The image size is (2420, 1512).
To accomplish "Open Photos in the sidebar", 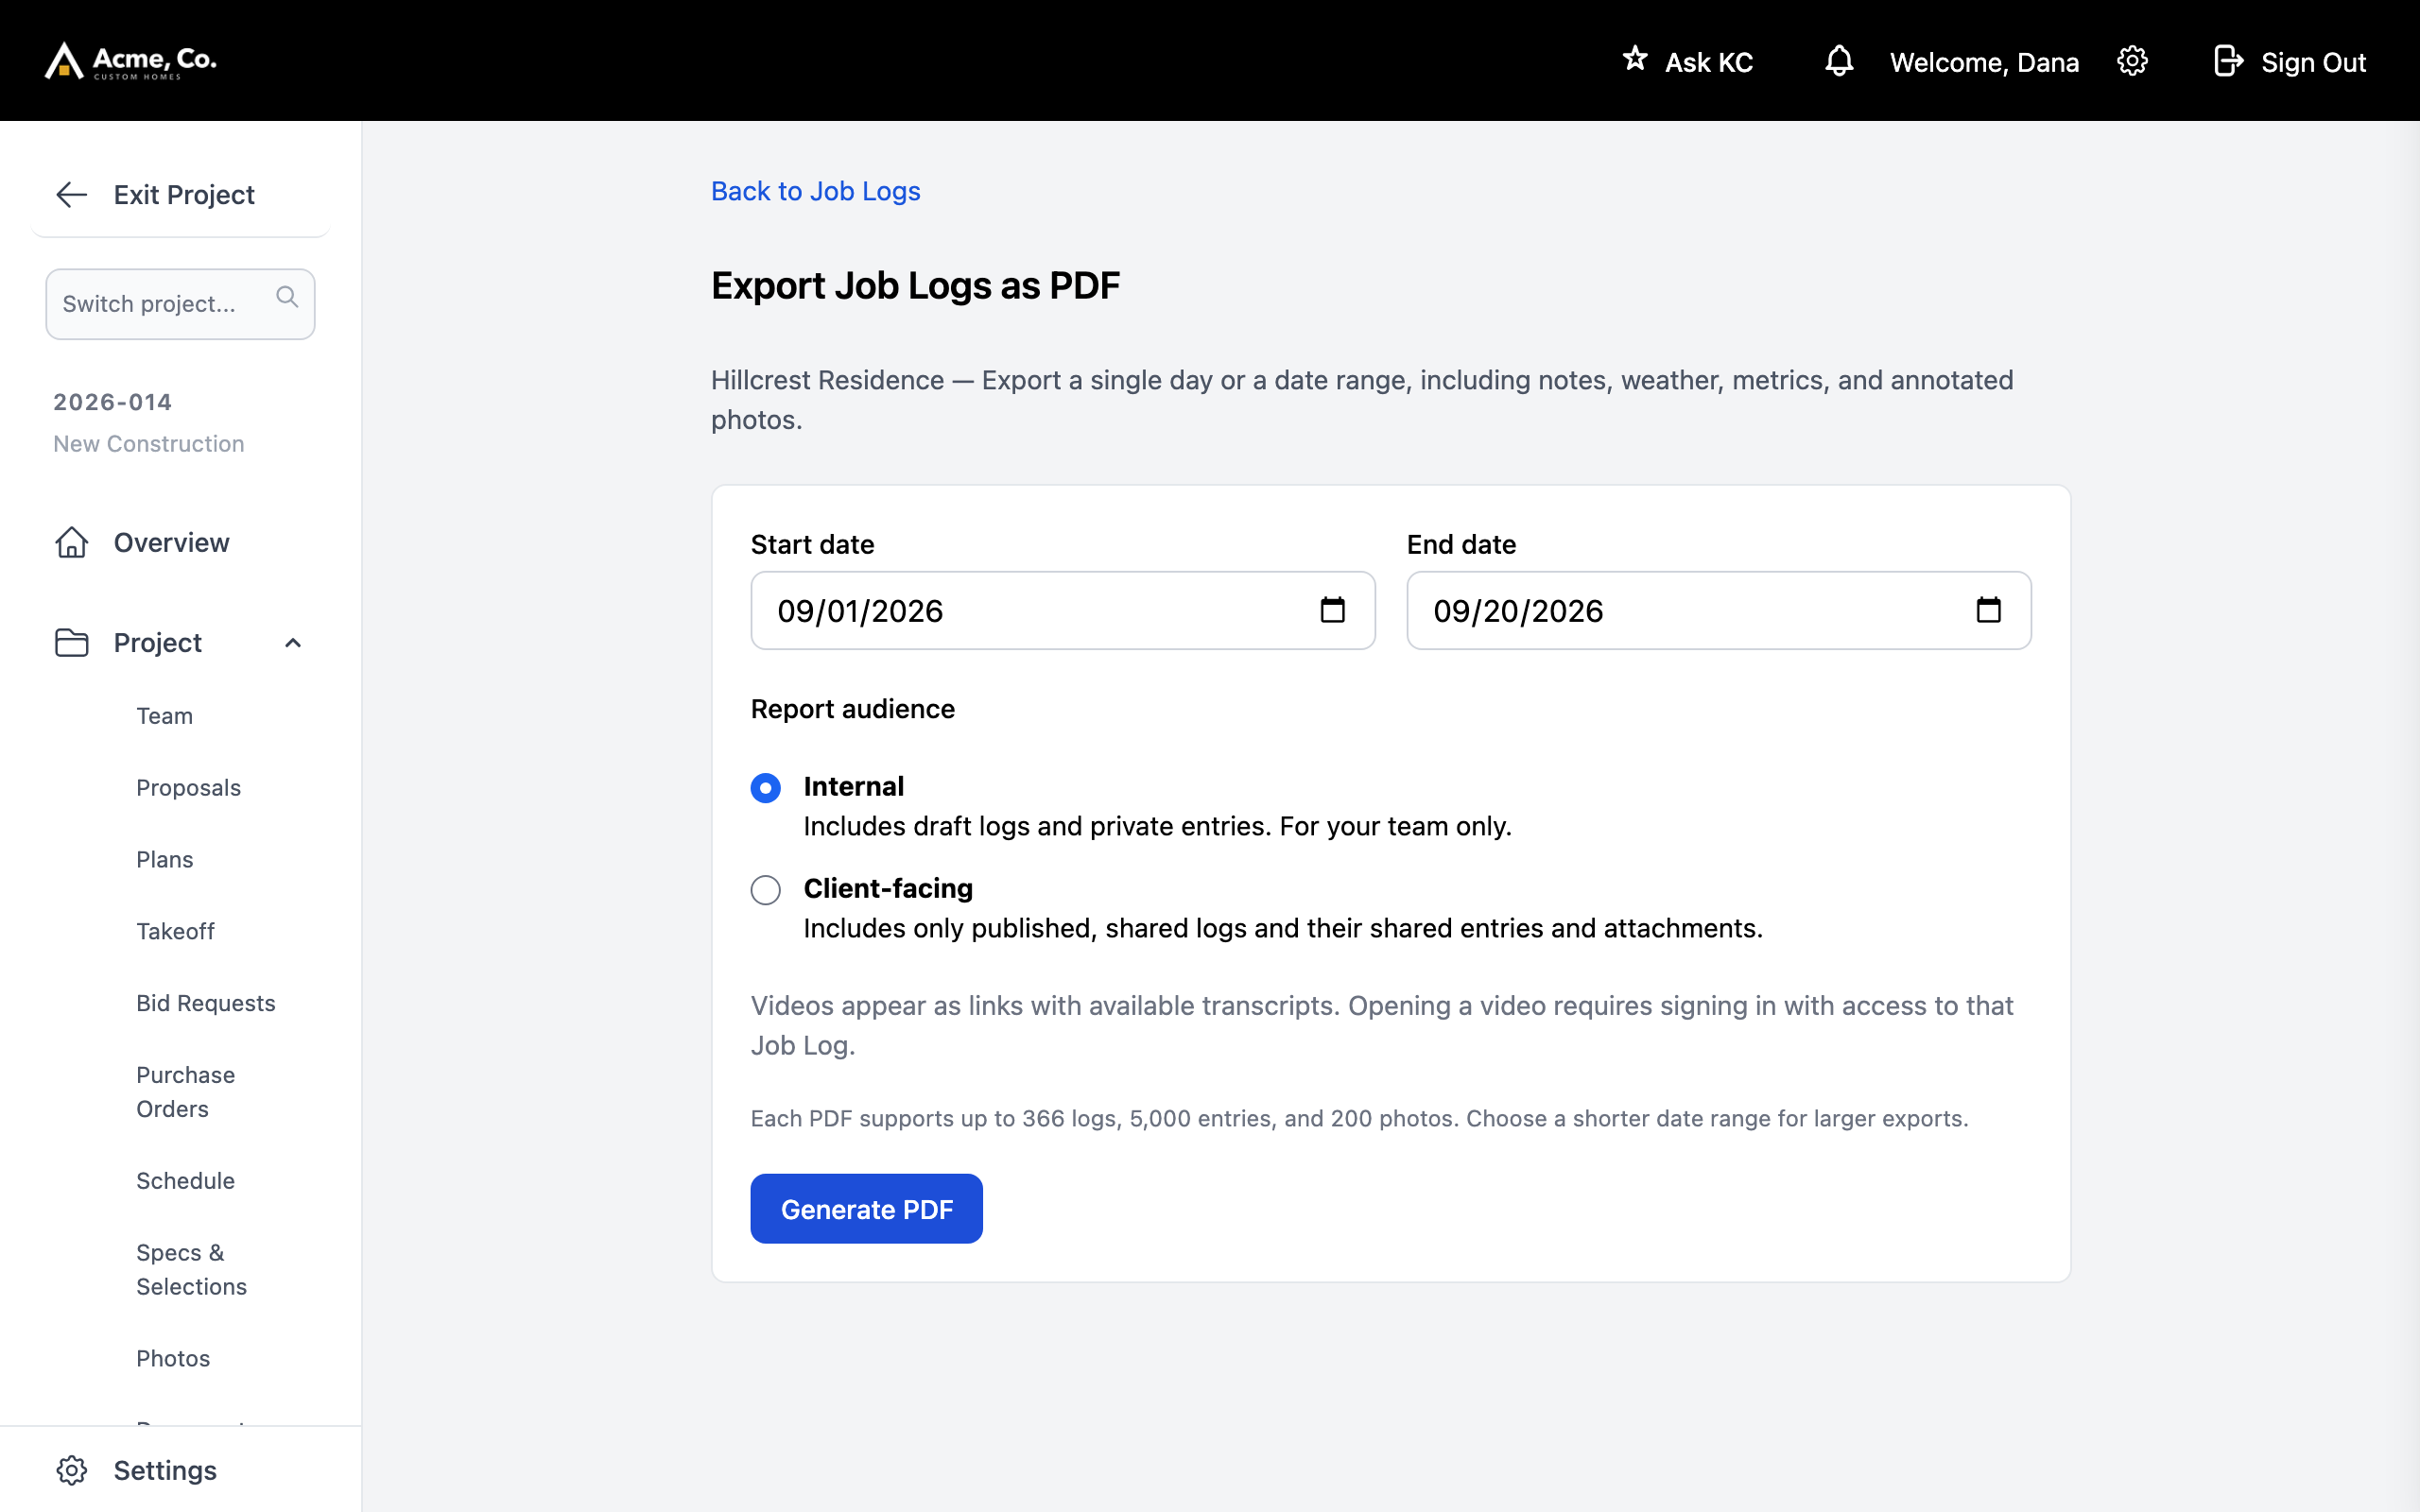I will (174, 1358).
